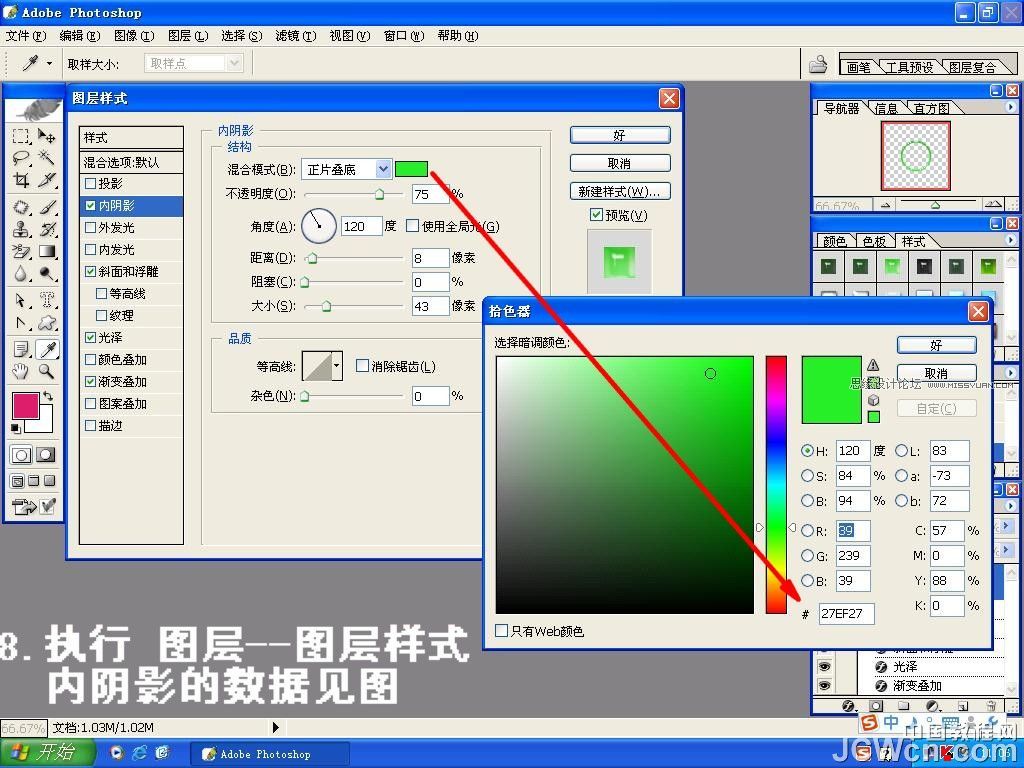
Task: Select the Magic Wand tool
Action: pyautogui.click(x=46, y=157)
